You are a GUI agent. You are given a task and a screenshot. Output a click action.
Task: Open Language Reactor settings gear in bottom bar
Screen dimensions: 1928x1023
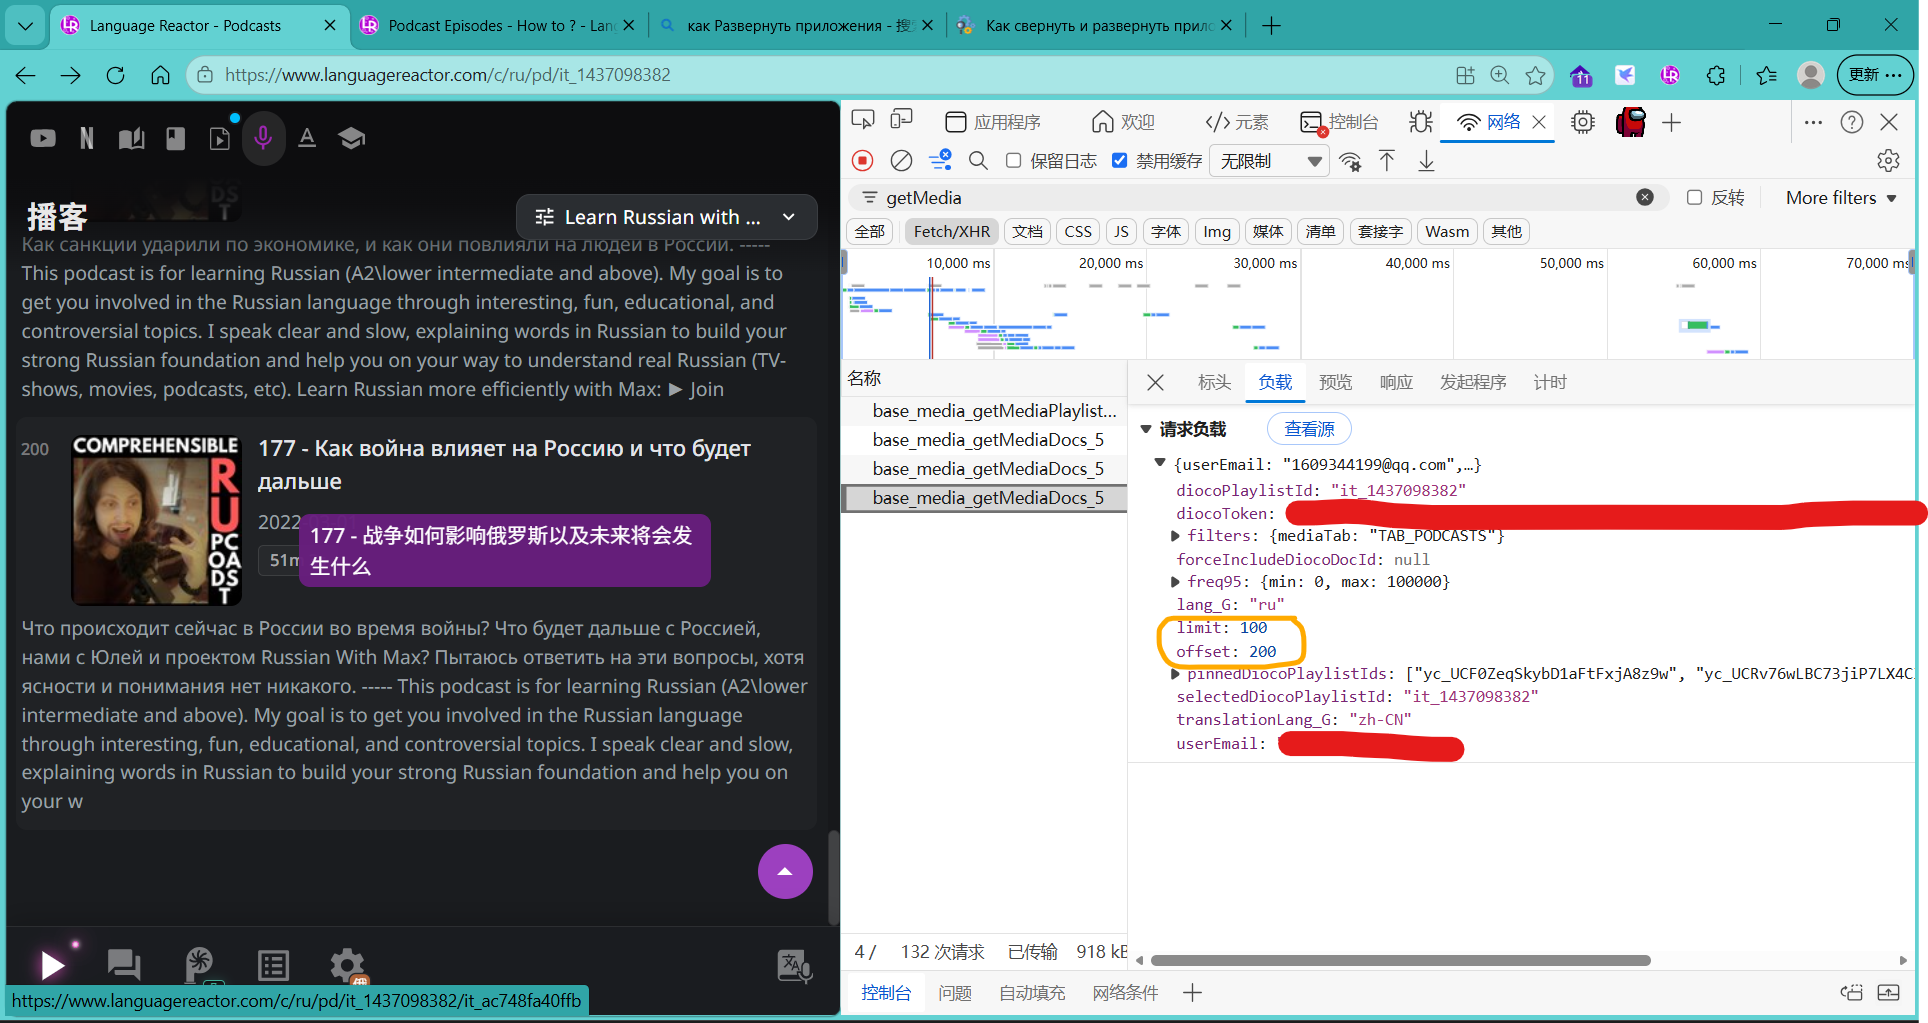tap(348, 965)
